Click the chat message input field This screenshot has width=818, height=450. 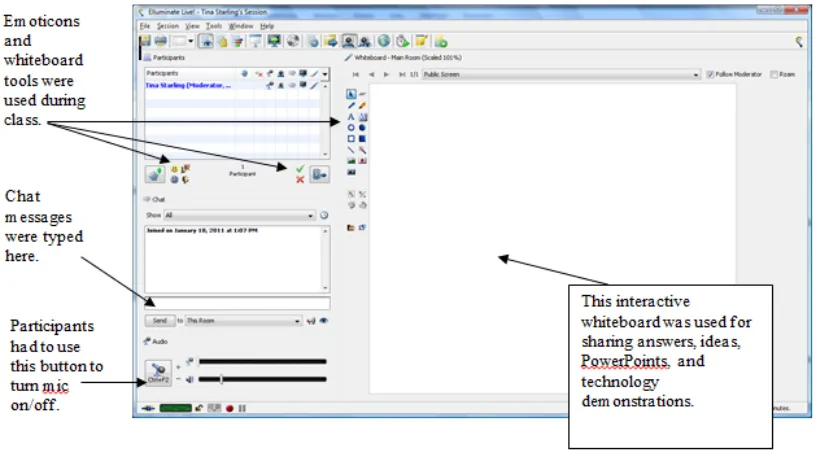click(237, 303)
